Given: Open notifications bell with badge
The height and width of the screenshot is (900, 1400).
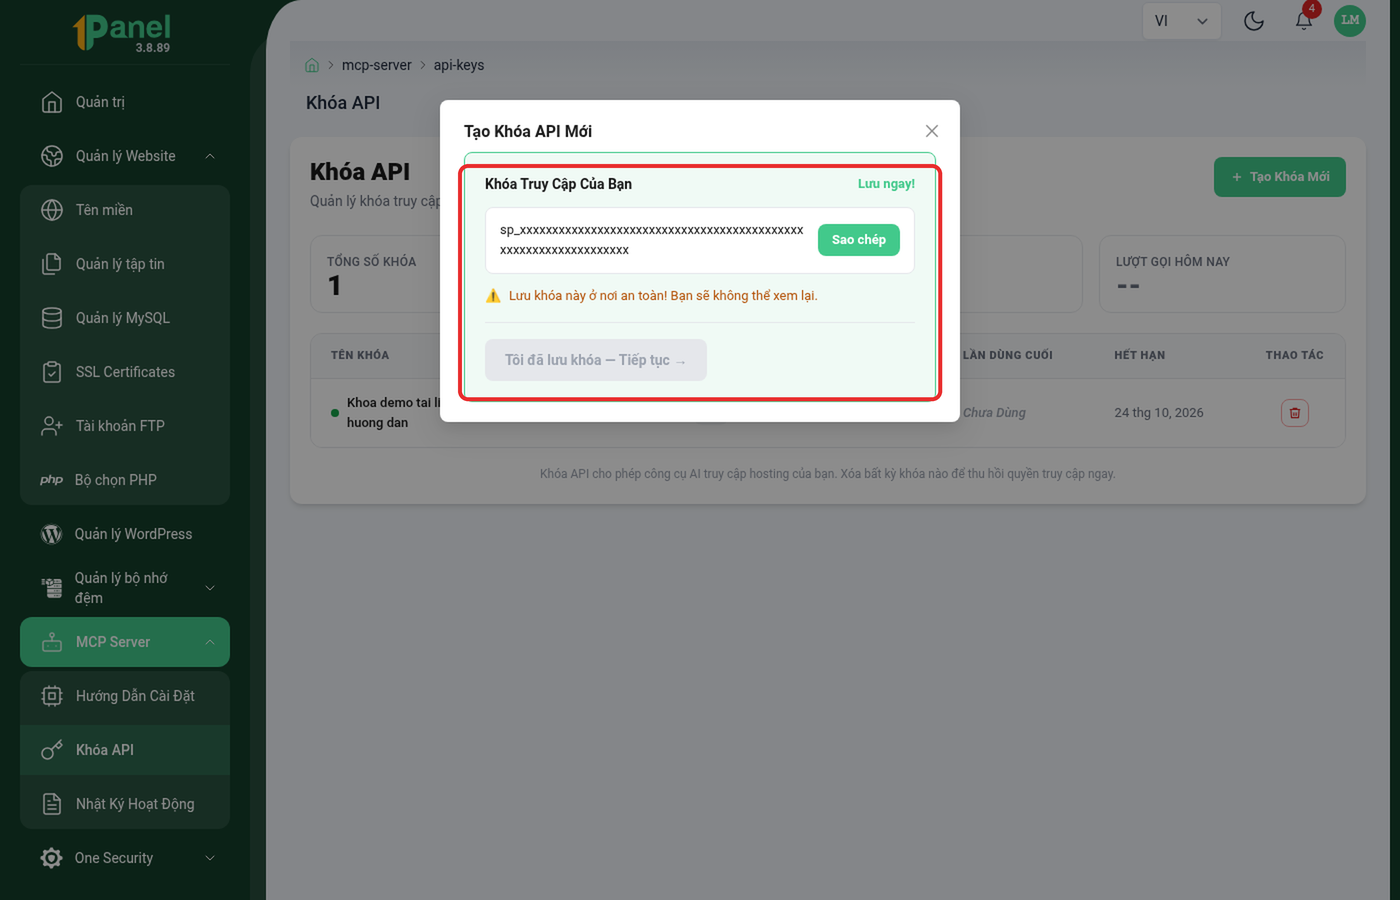Looking at the screenshot, I should click(1304, 20).
